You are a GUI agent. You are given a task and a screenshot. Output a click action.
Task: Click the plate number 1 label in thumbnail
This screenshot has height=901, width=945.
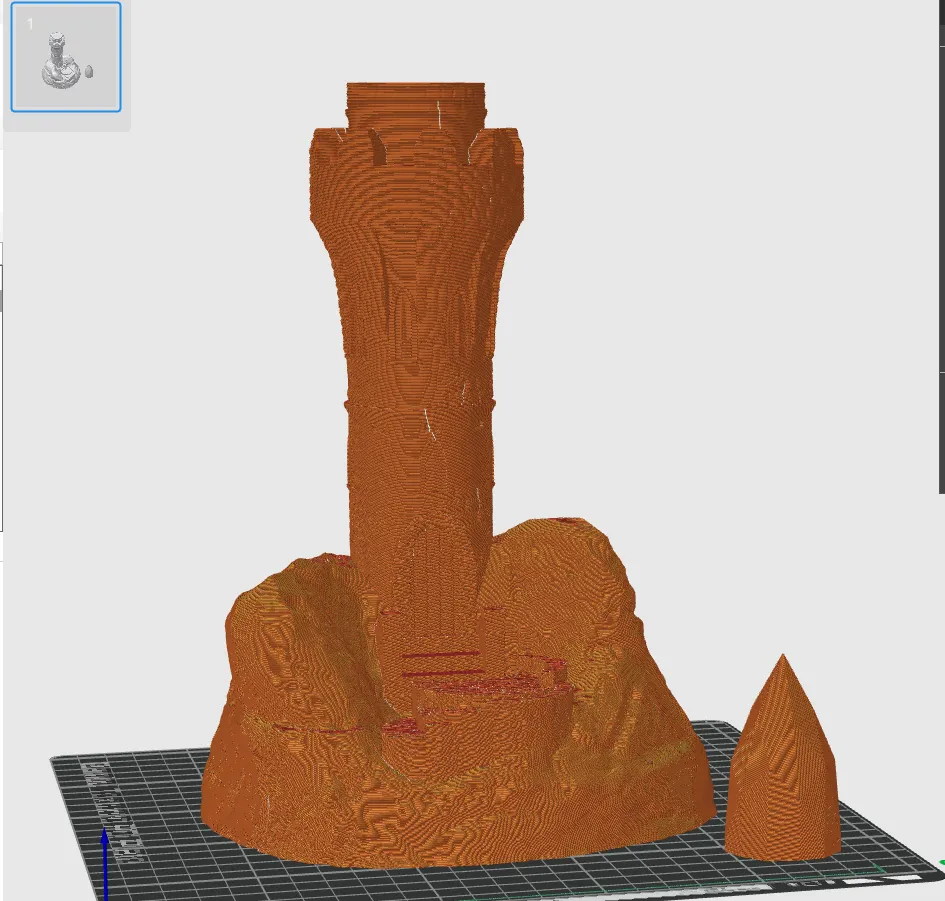coord(30,24)
